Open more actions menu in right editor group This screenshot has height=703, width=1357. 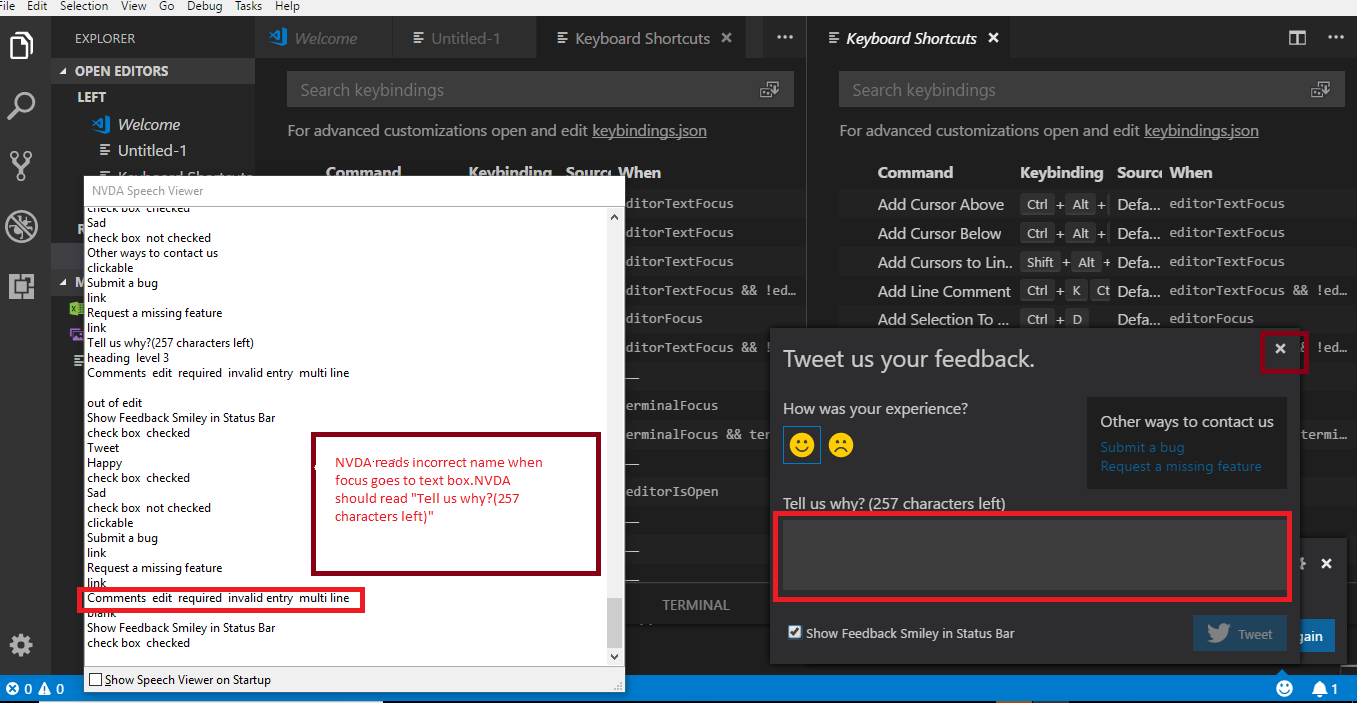1335,37
